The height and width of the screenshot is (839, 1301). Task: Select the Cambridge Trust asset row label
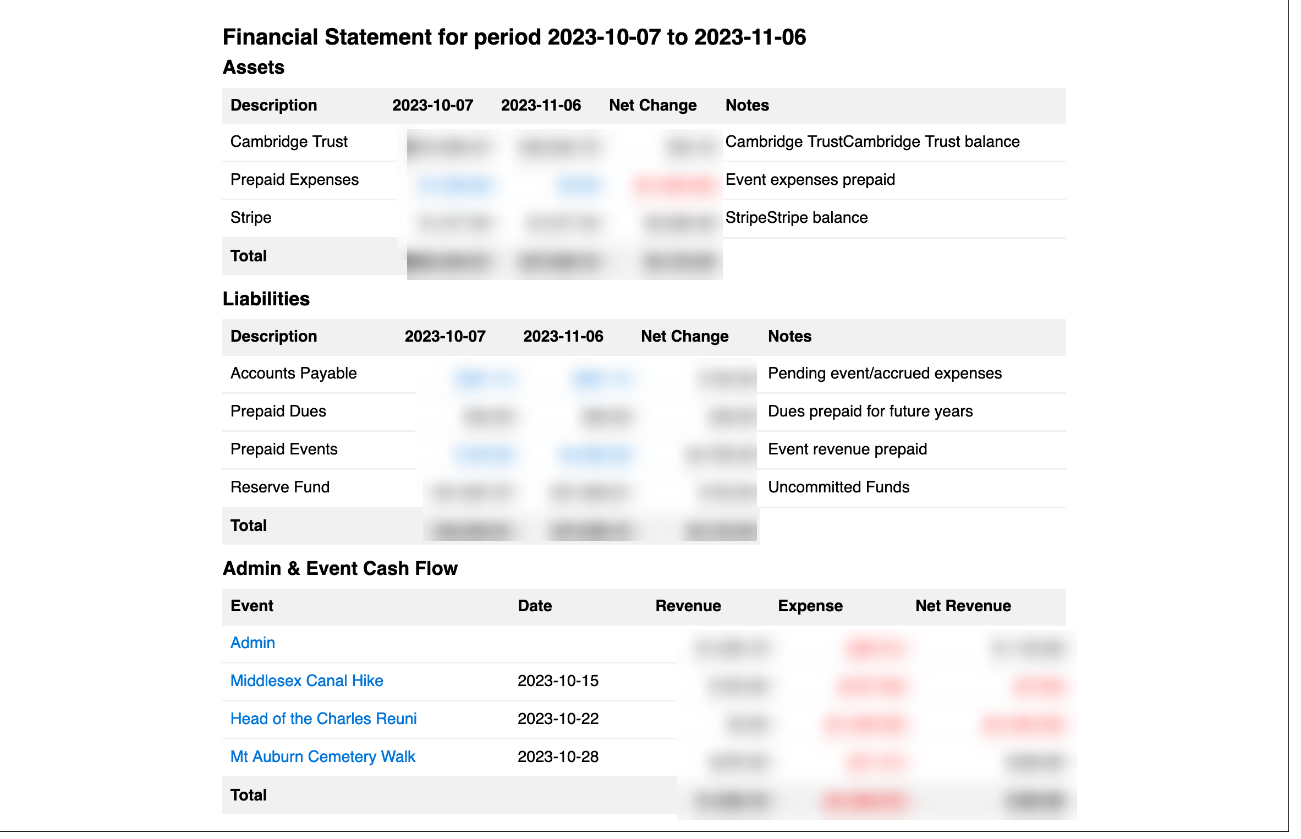coord(289,142)
